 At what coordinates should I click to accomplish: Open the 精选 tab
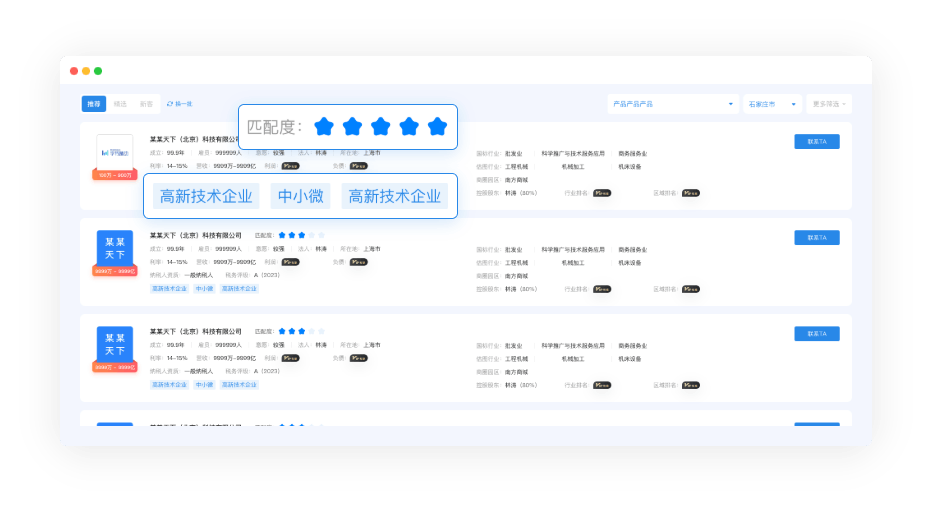[x=120, y=104]
